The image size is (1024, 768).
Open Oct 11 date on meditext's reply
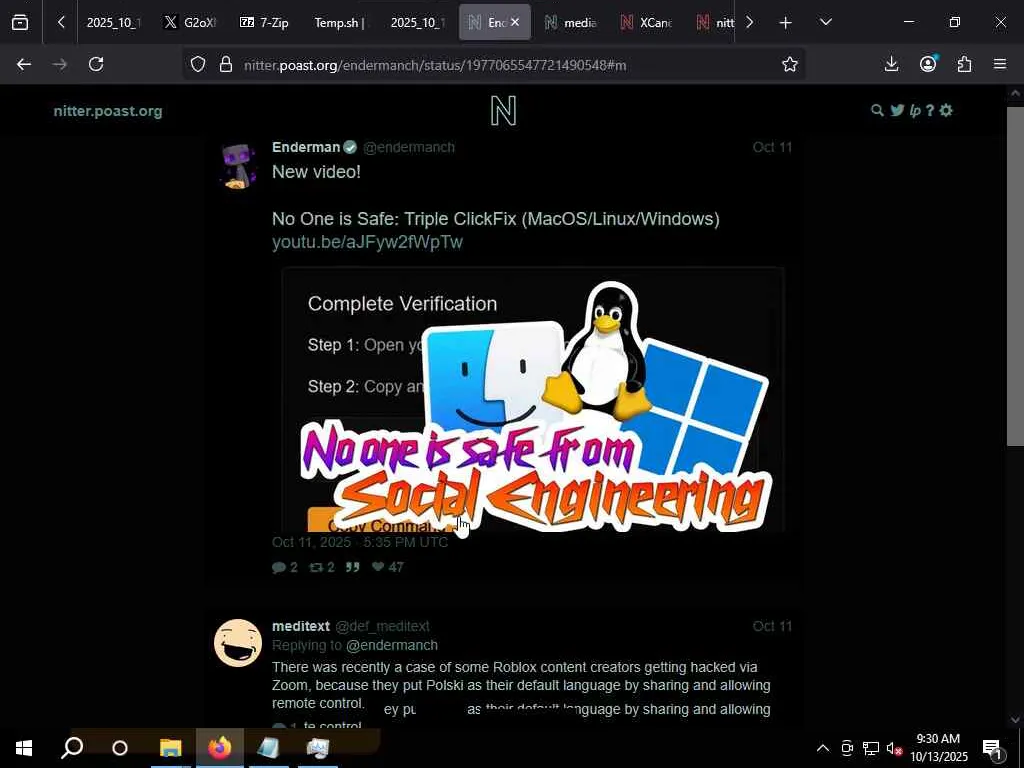pos(772,626)
